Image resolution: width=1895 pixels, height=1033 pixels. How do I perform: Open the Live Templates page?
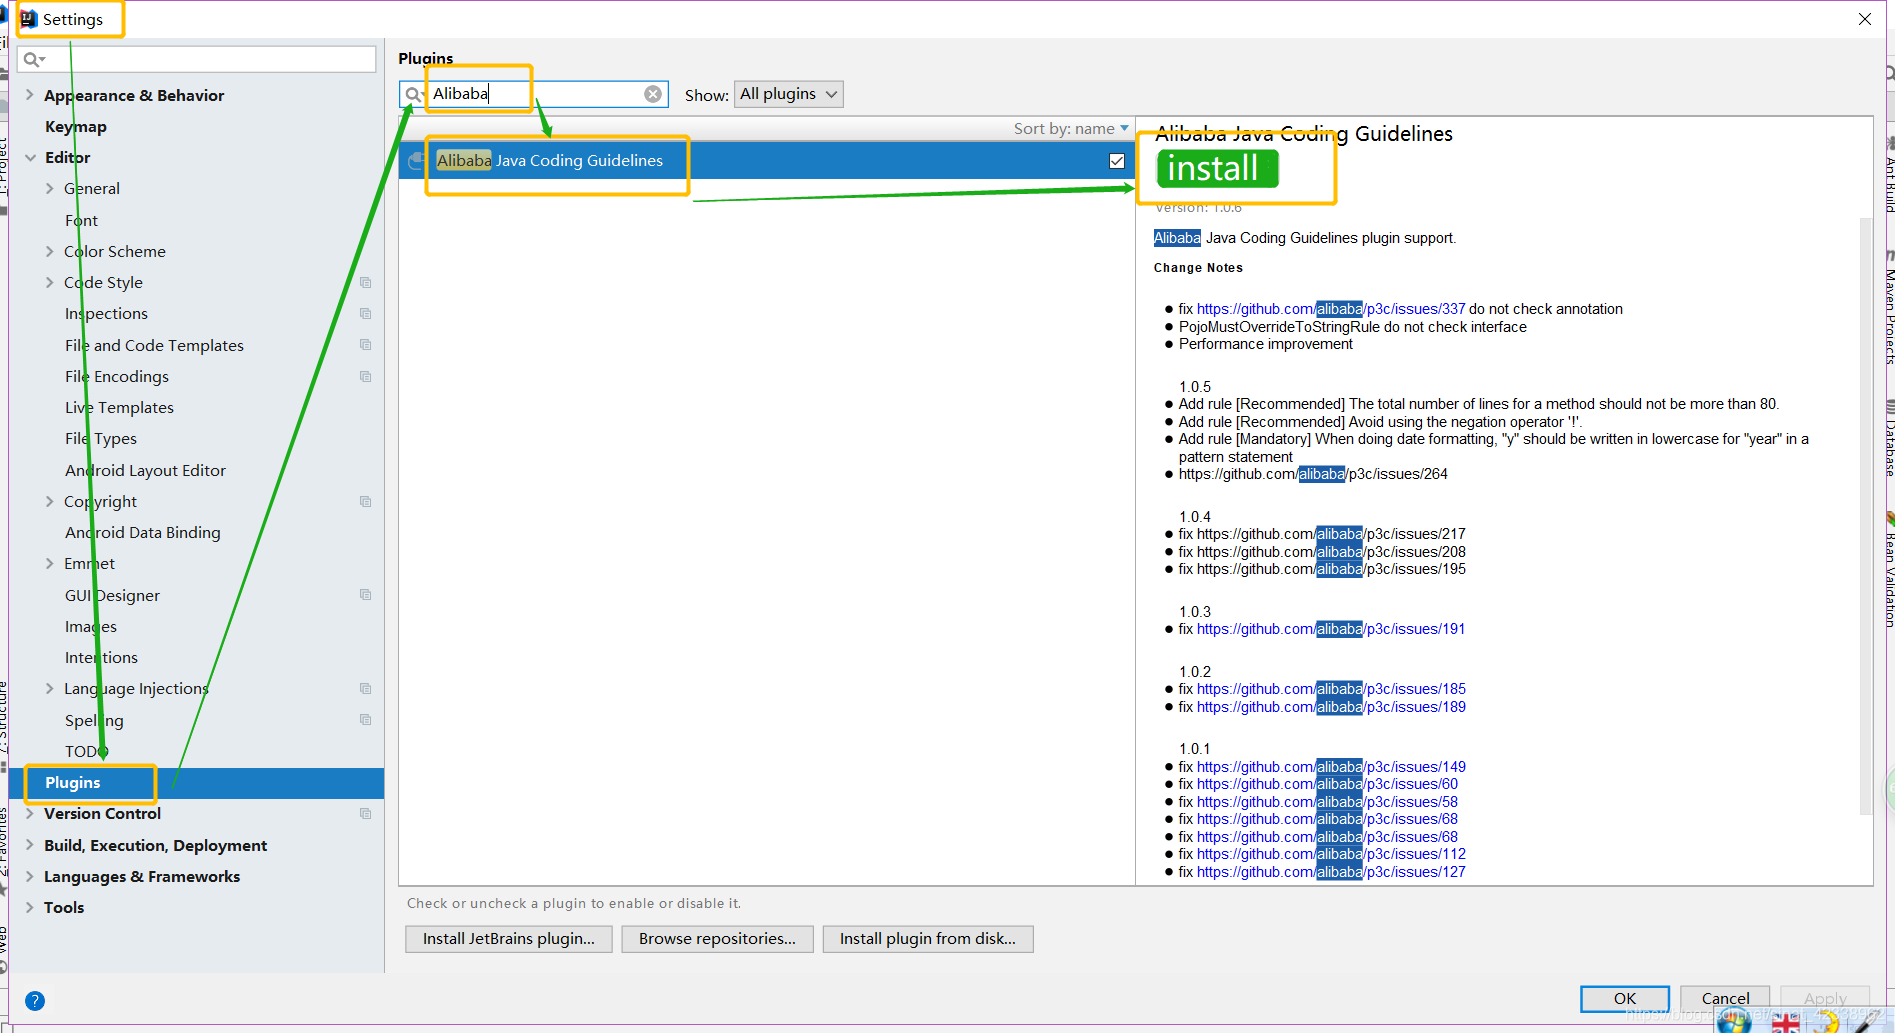pyautogui.click(x=119, y=408)
